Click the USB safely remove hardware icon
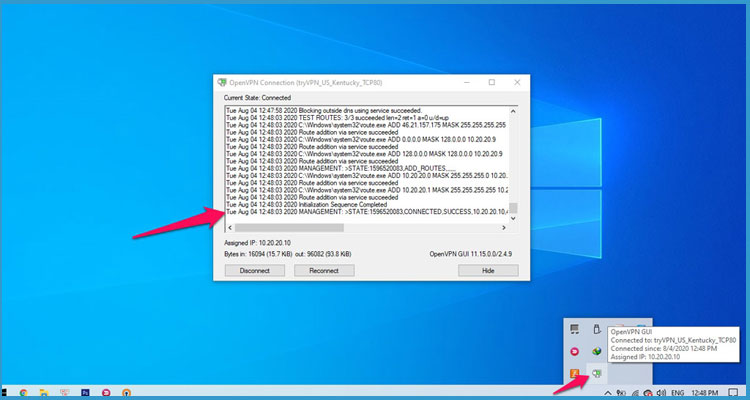Screen dimensions: 750x400 pyautogui.click(x=597, y=327)
